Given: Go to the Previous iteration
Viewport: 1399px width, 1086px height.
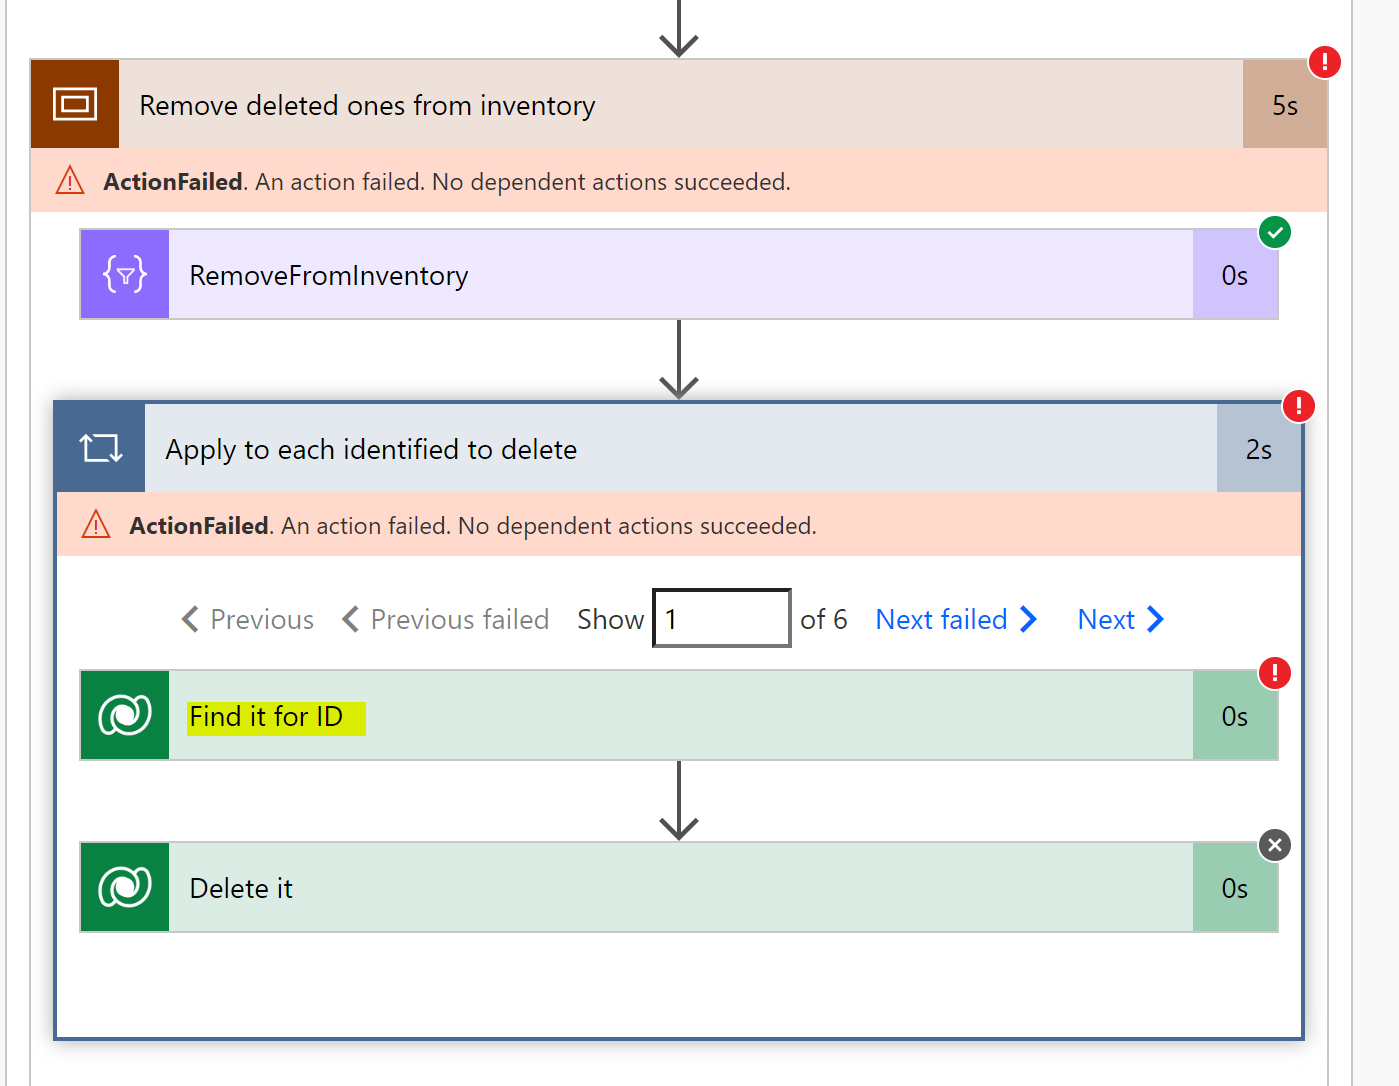Looking at the screenshot, I should click(246, 619).
